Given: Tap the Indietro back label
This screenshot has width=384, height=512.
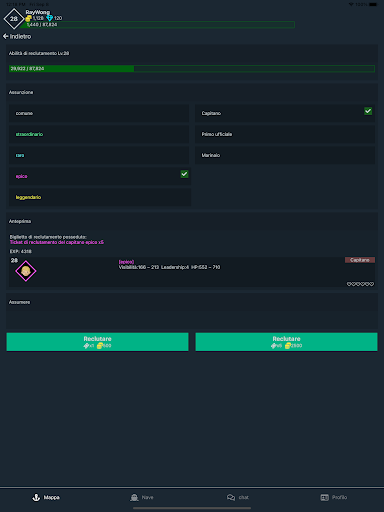Looking at the screenshot, I should tap(20, 36).
